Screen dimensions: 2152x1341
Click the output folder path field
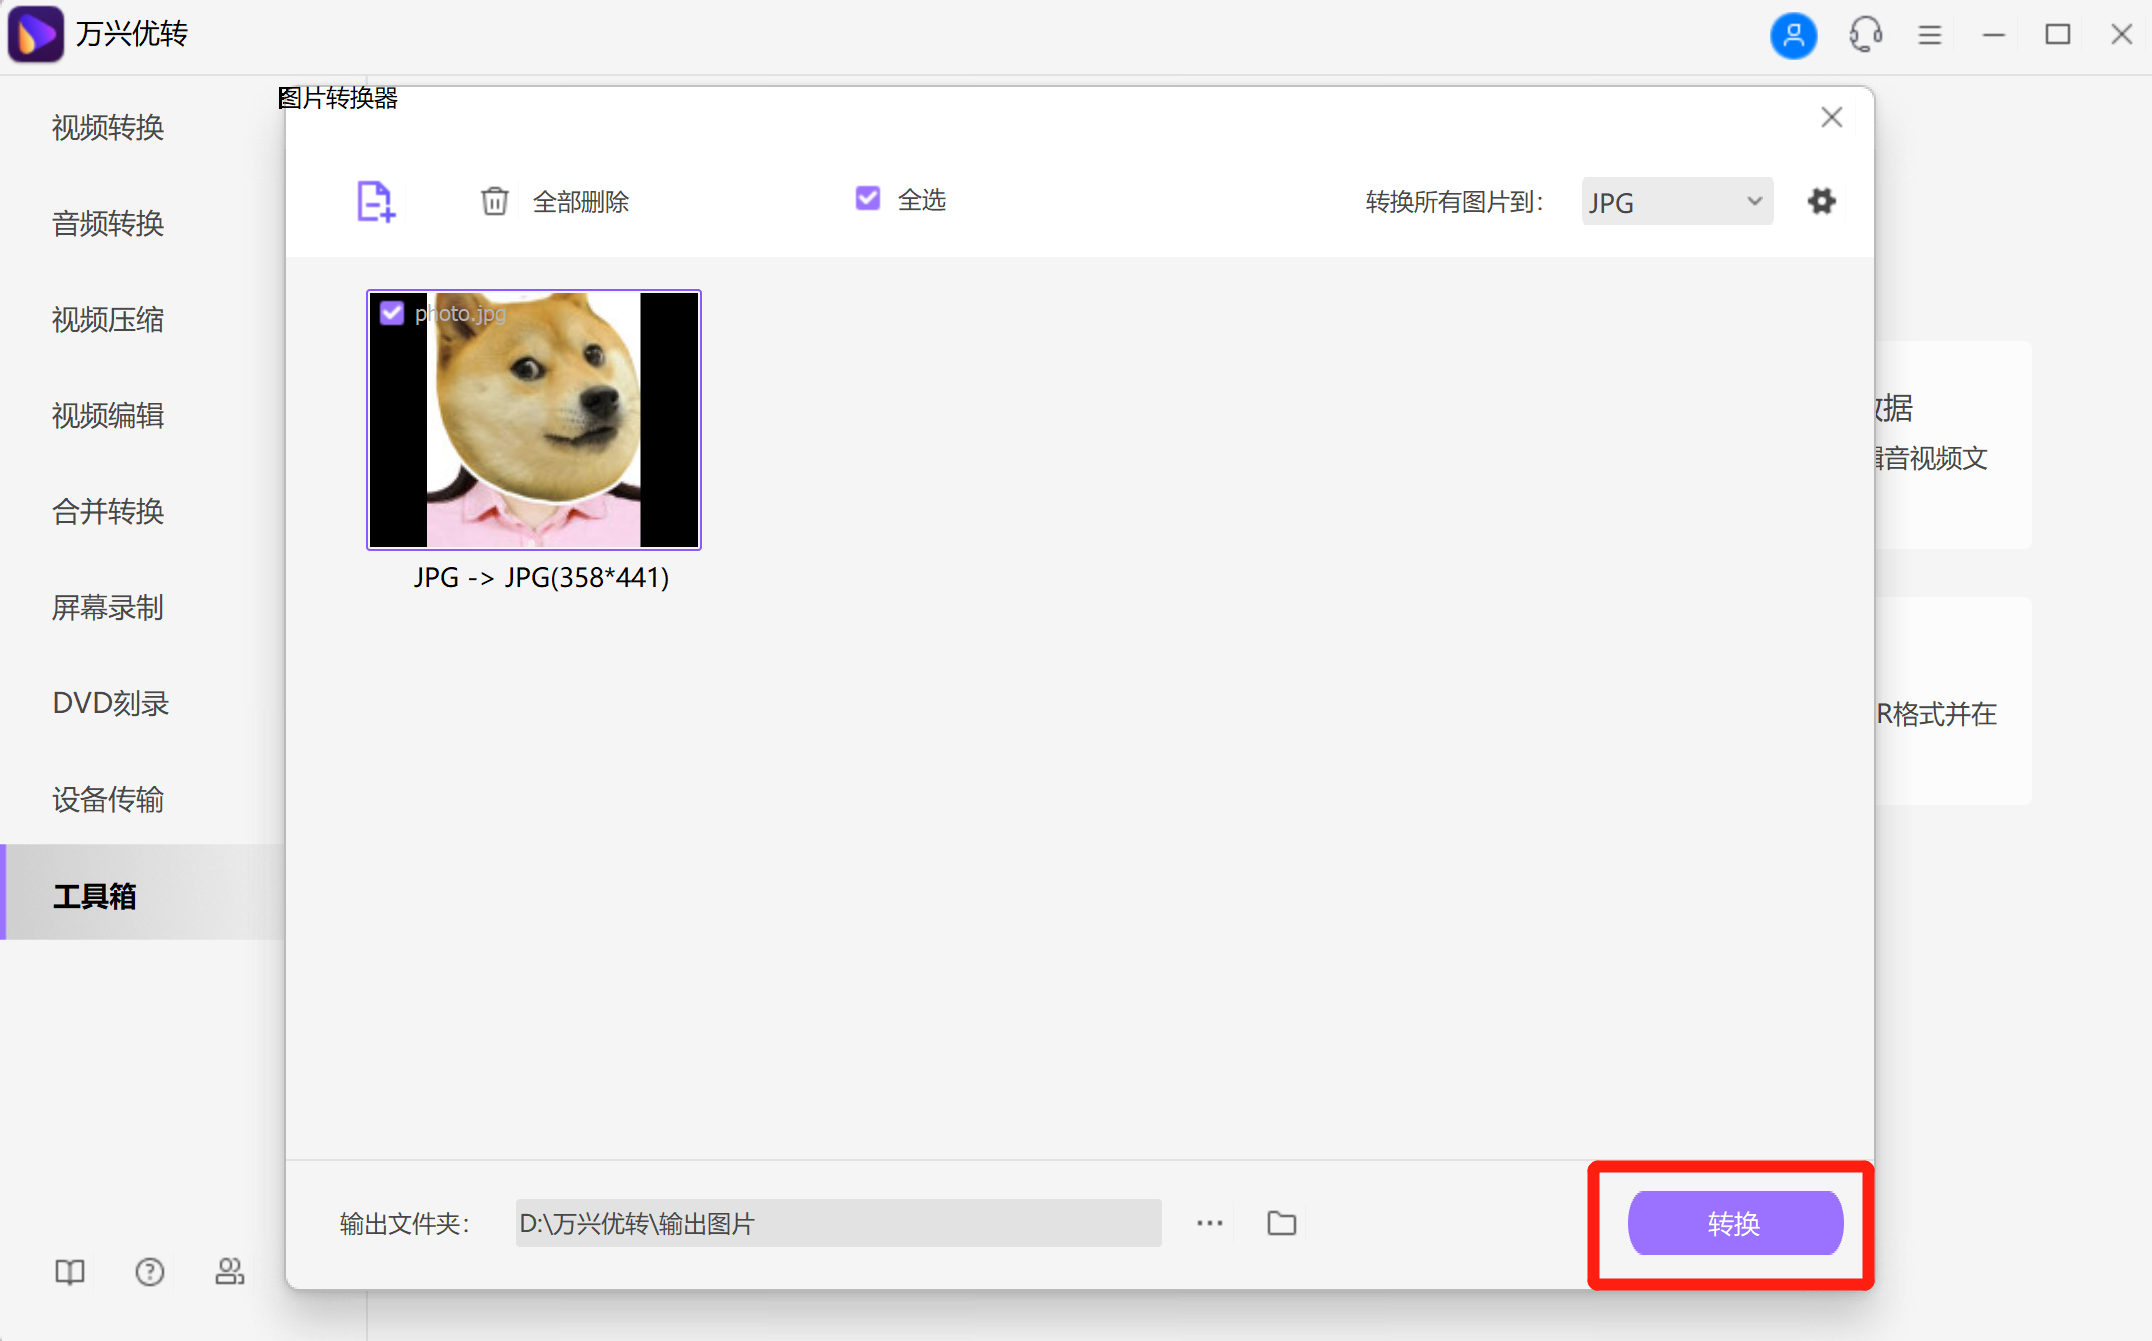pos(838,1222)
